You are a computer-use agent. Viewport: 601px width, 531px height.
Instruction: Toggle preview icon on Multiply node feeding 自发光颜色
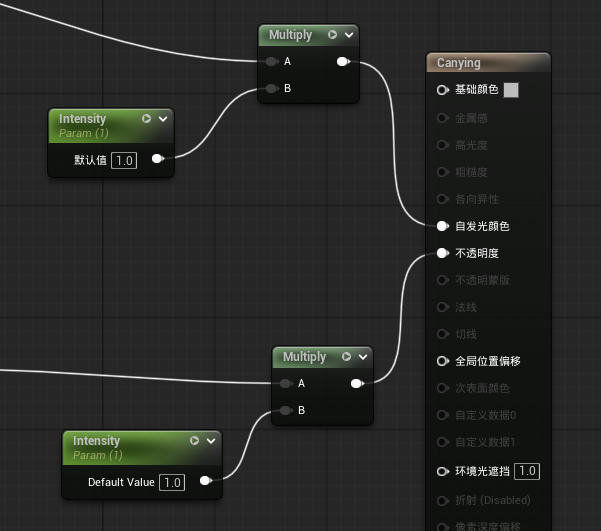[x=333, y=35]
